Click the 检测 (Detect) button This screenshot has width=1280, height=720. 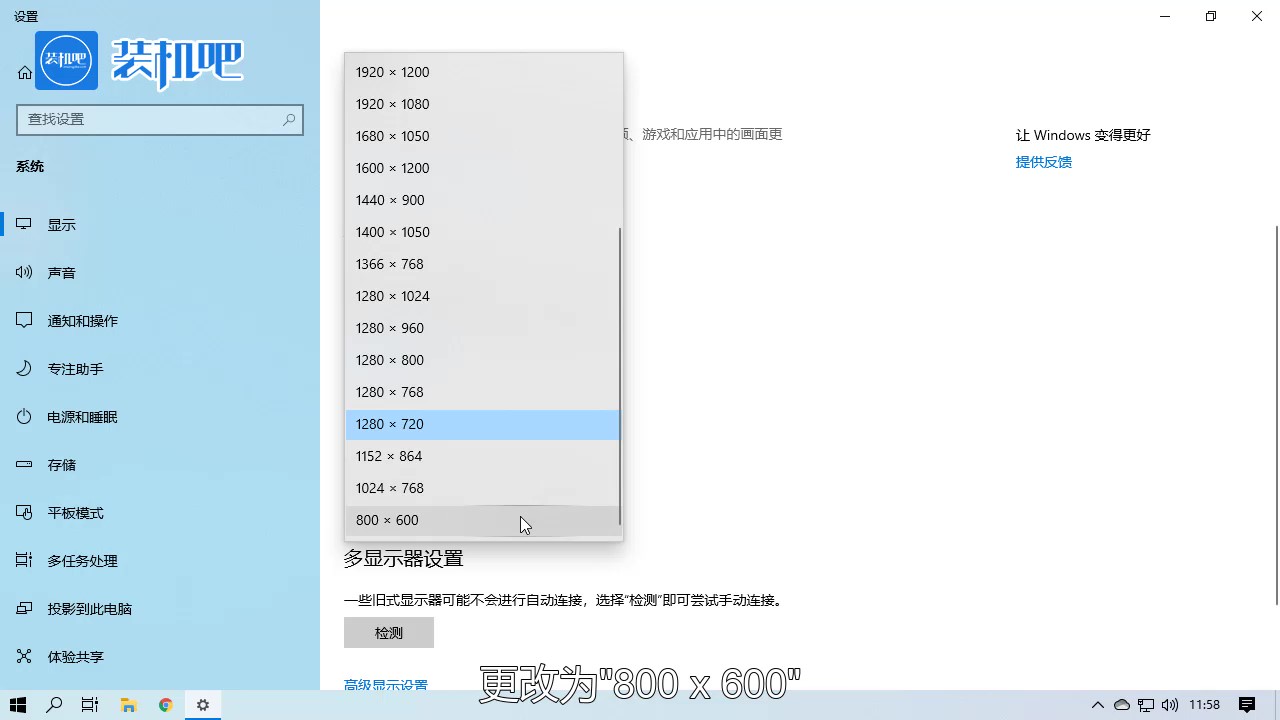coord(389,632)
